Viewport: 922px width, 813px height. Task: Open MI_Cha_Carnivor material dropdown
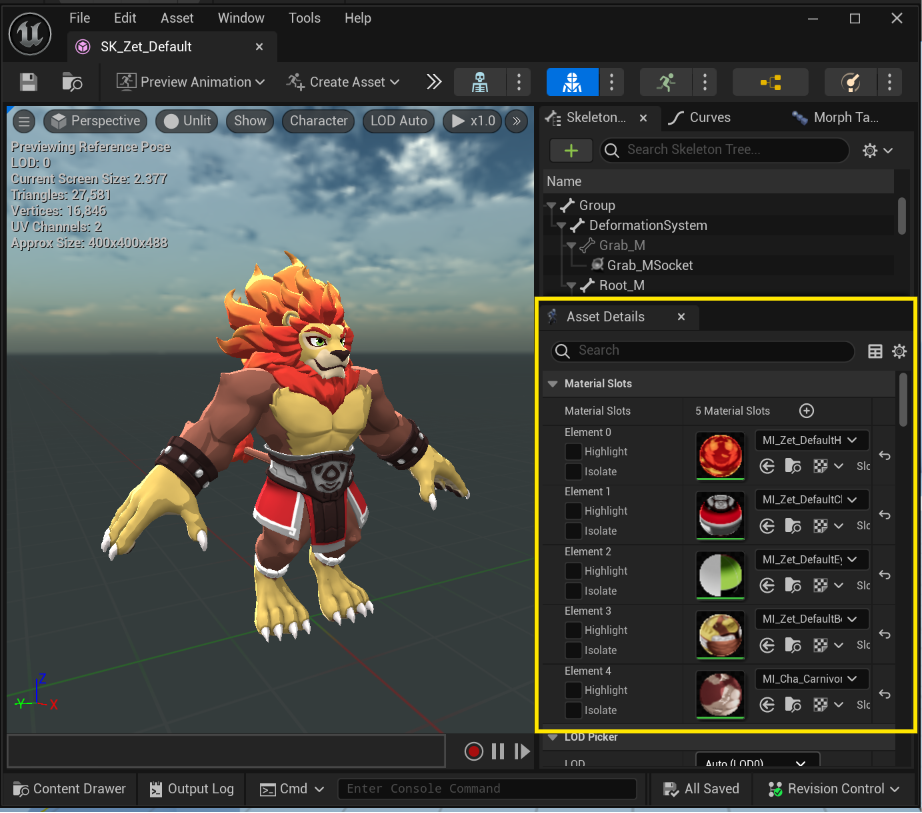[x=811, y=679]
